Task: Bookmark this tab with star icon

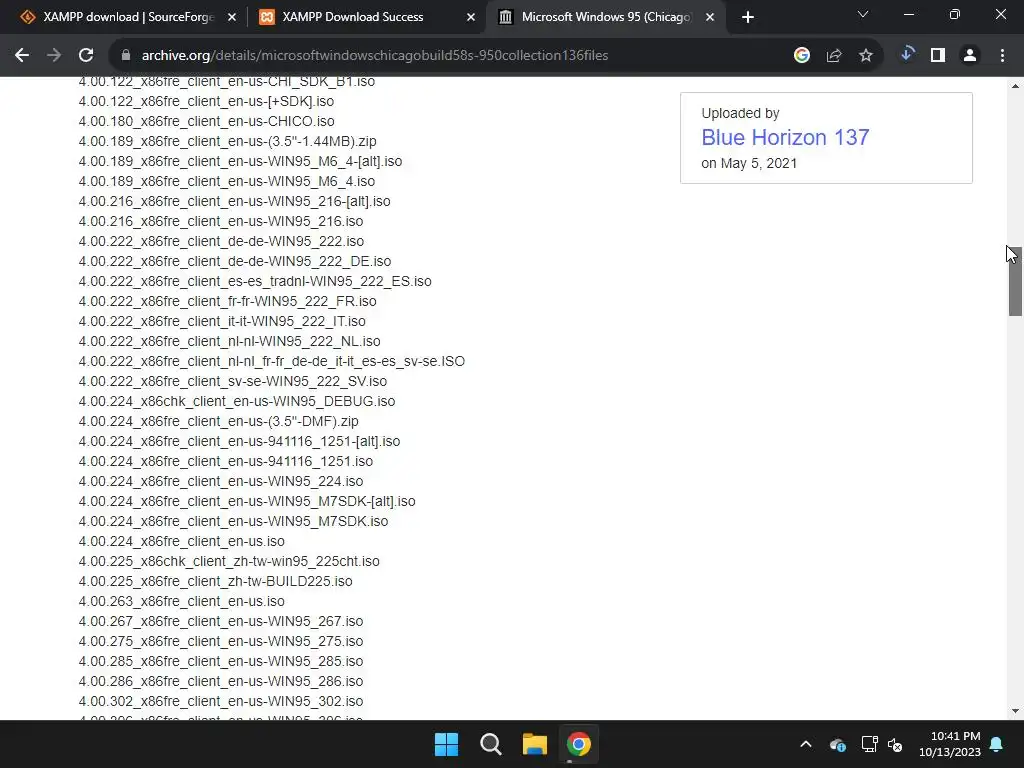Action: click(x=866, y=56)
